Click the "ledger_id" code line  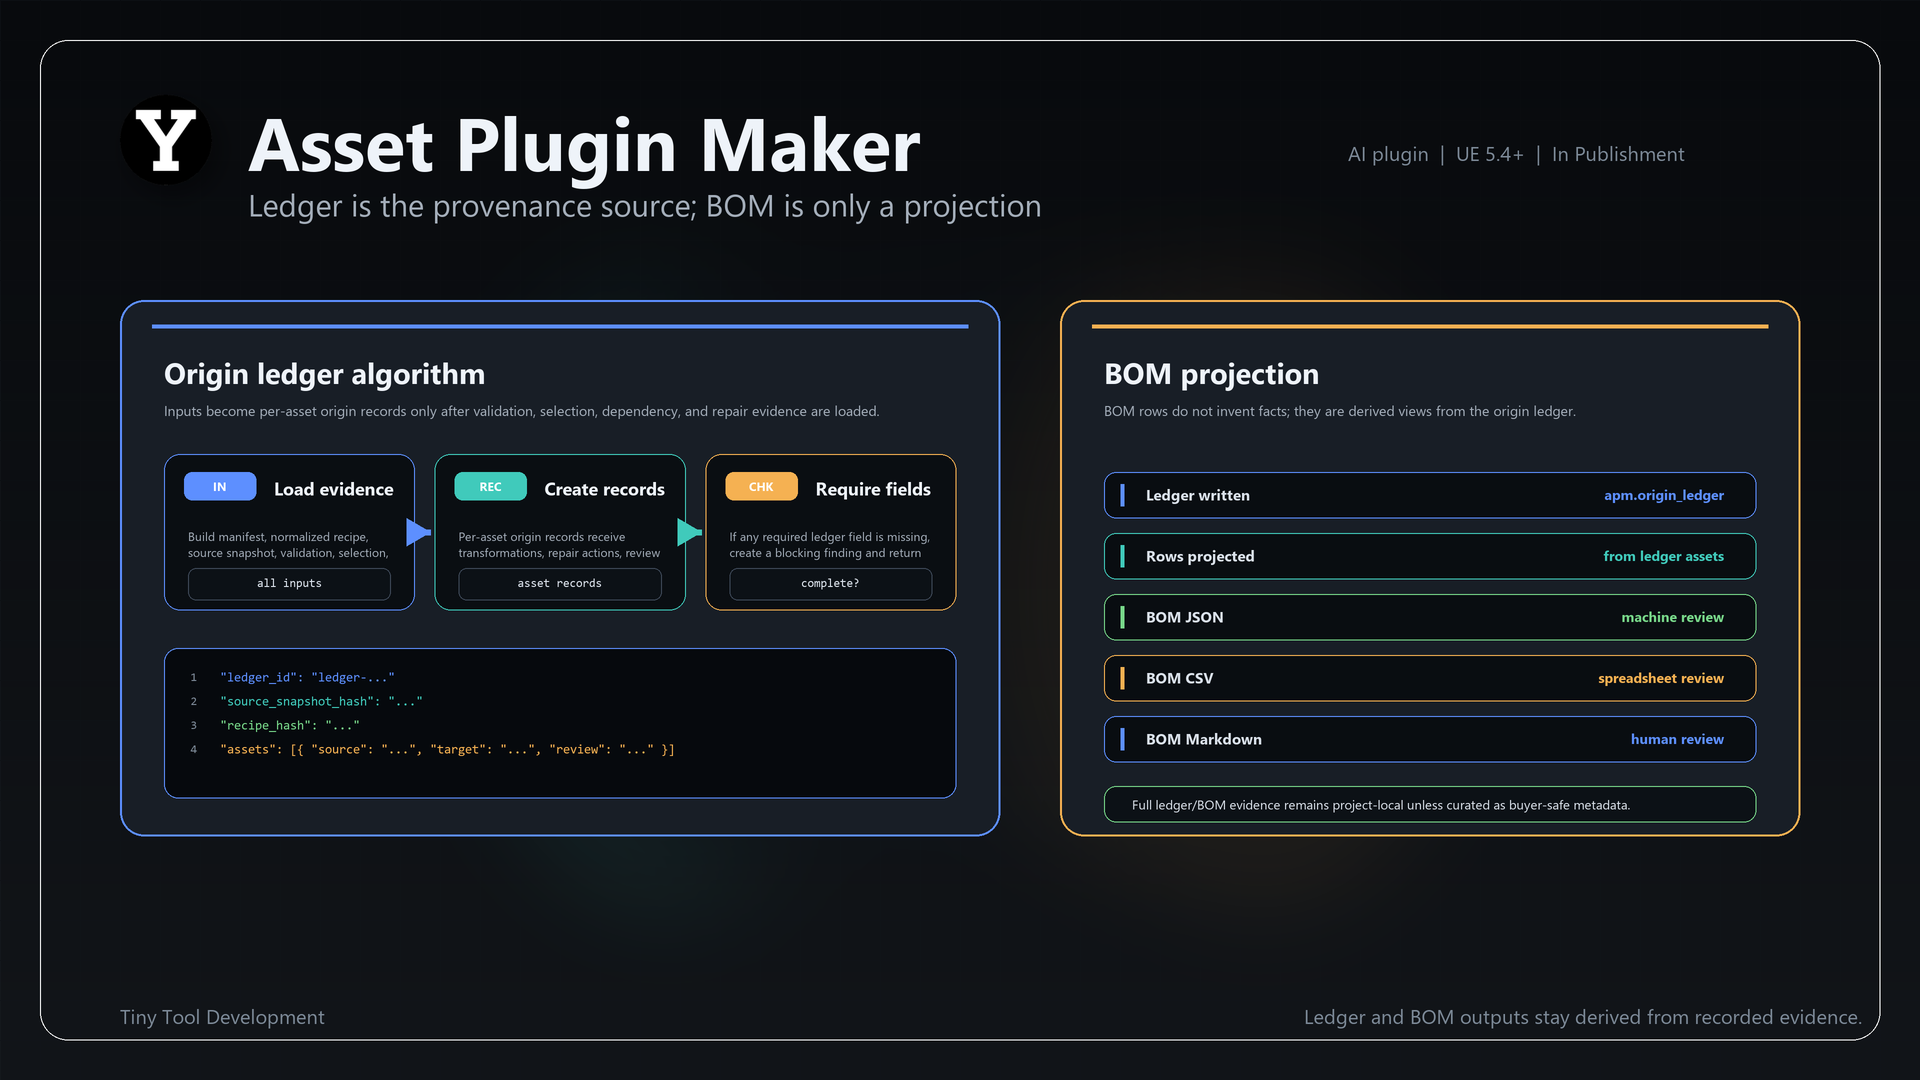307,677
